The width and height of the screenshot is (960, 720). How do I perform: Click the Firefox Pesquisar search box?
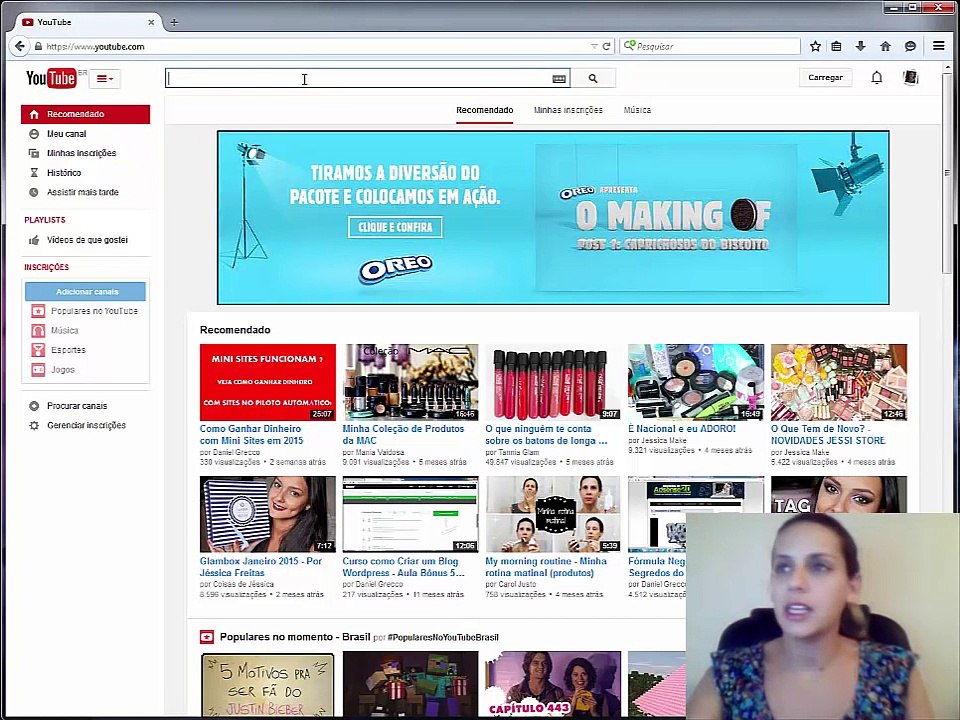[710, 46]
